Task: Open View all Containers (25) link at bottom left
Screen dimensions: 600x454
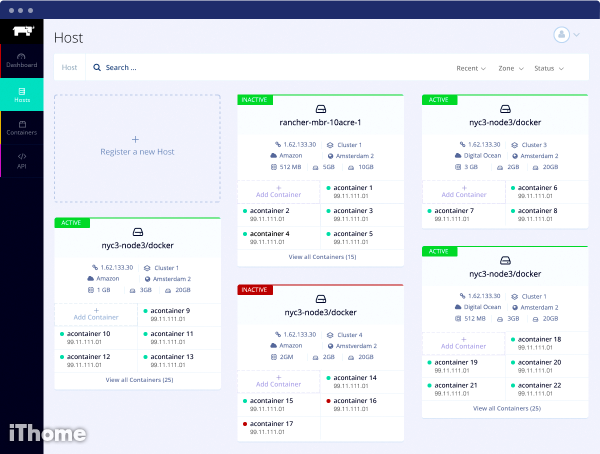Action: (139, 380)
